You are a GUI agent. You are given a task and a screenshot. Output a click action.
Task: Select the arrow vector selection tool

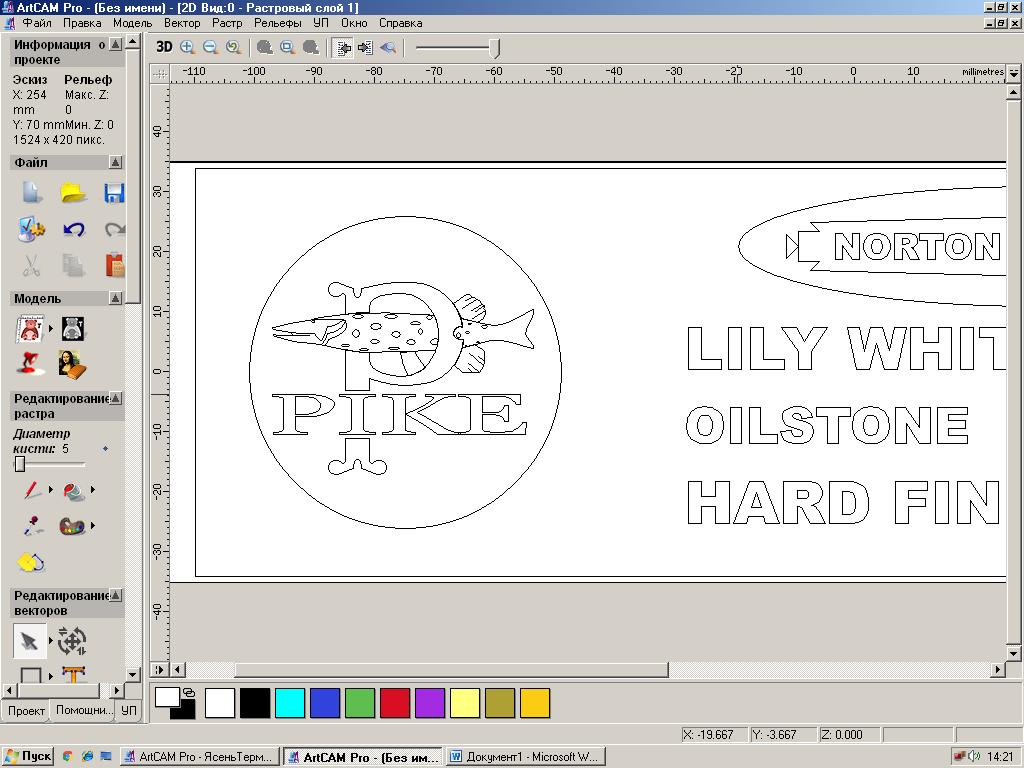tap(30, 640)
